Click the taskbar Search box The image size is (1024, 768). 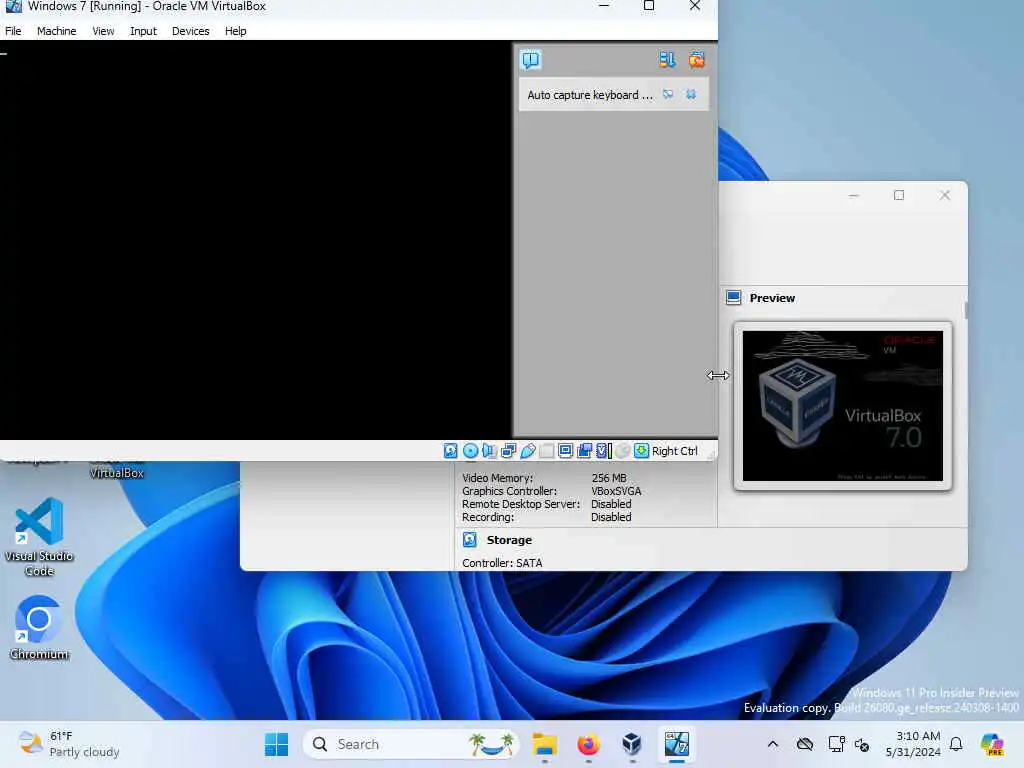[x=411, y=744]
